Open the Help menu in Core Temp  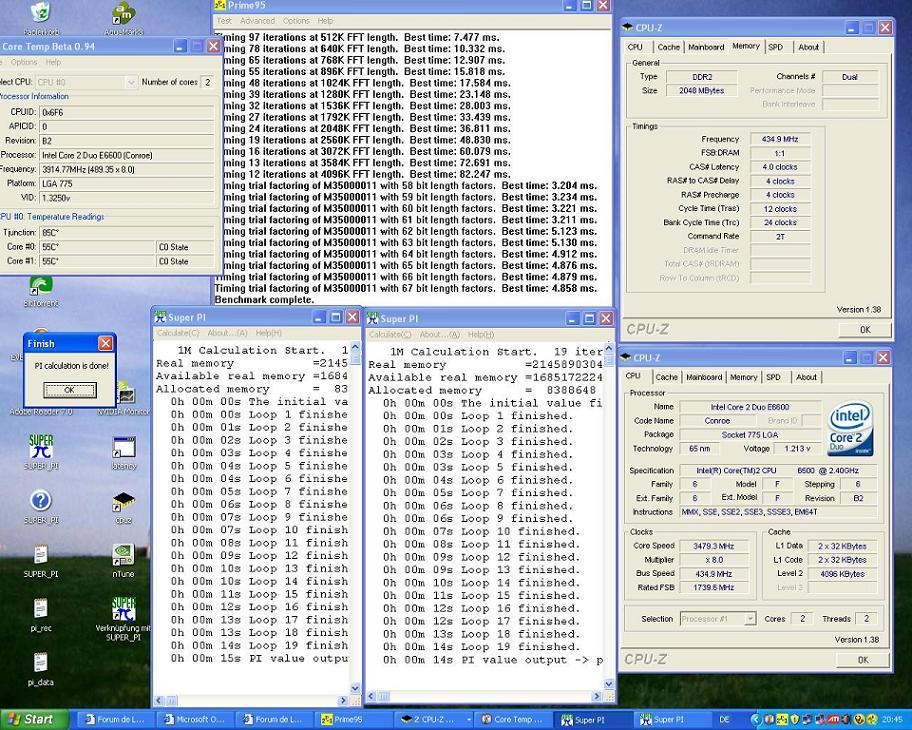[x=53, y=62]
